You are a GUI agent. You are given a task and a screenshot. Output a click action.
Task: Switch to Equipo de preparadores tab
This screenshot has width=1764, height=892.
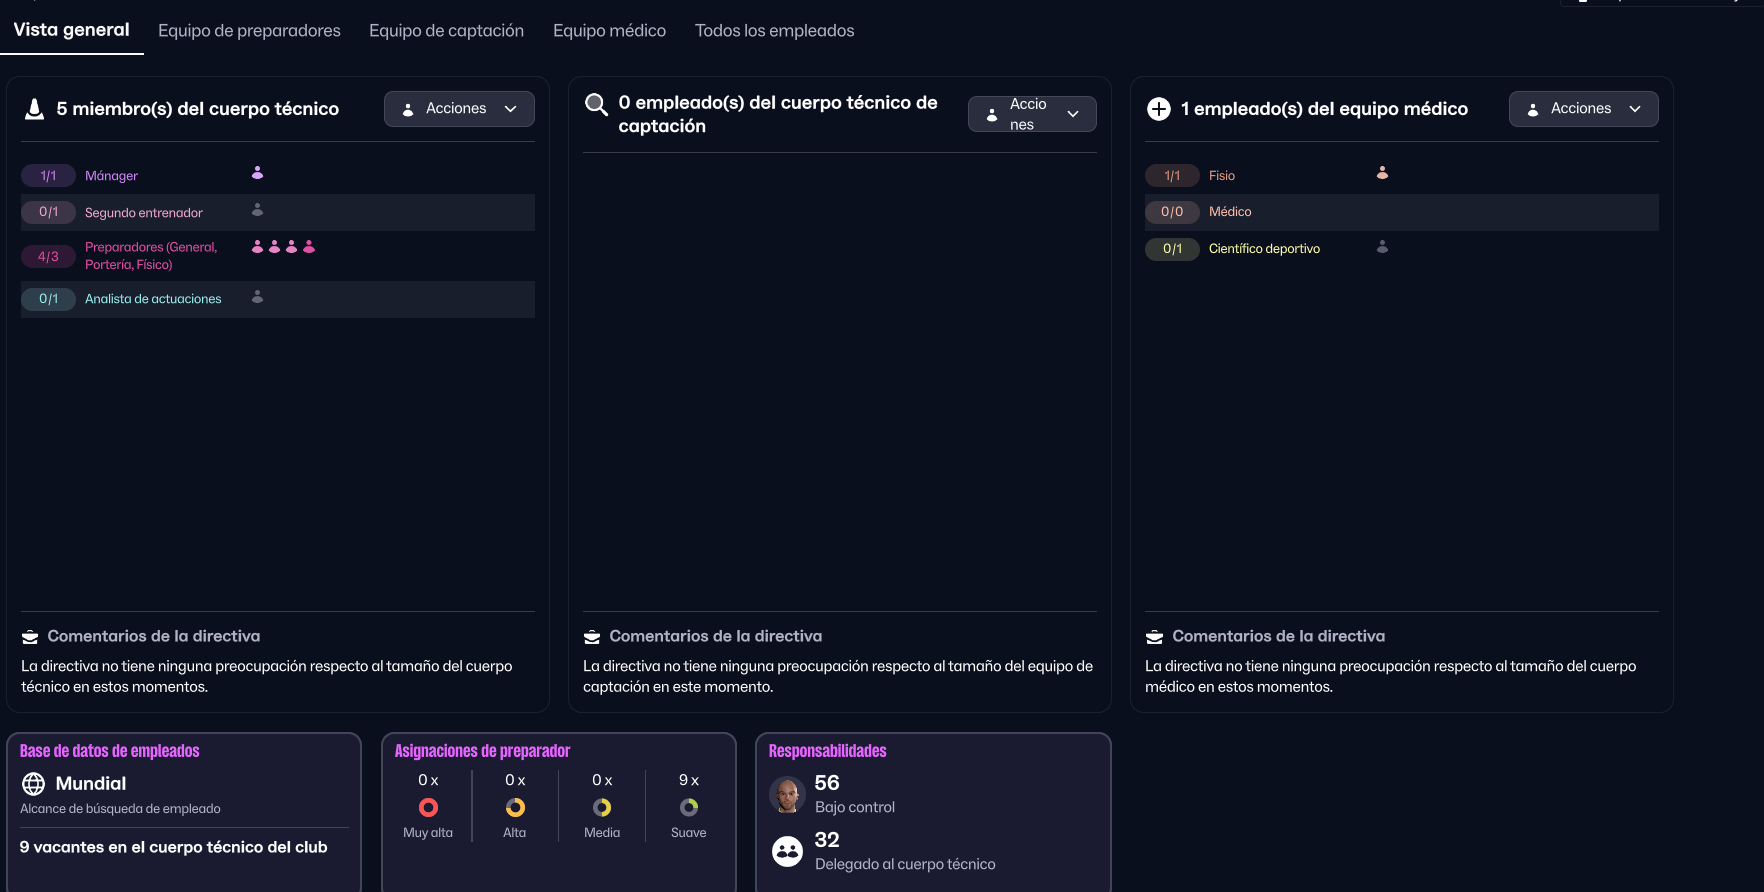click(249, 31)
